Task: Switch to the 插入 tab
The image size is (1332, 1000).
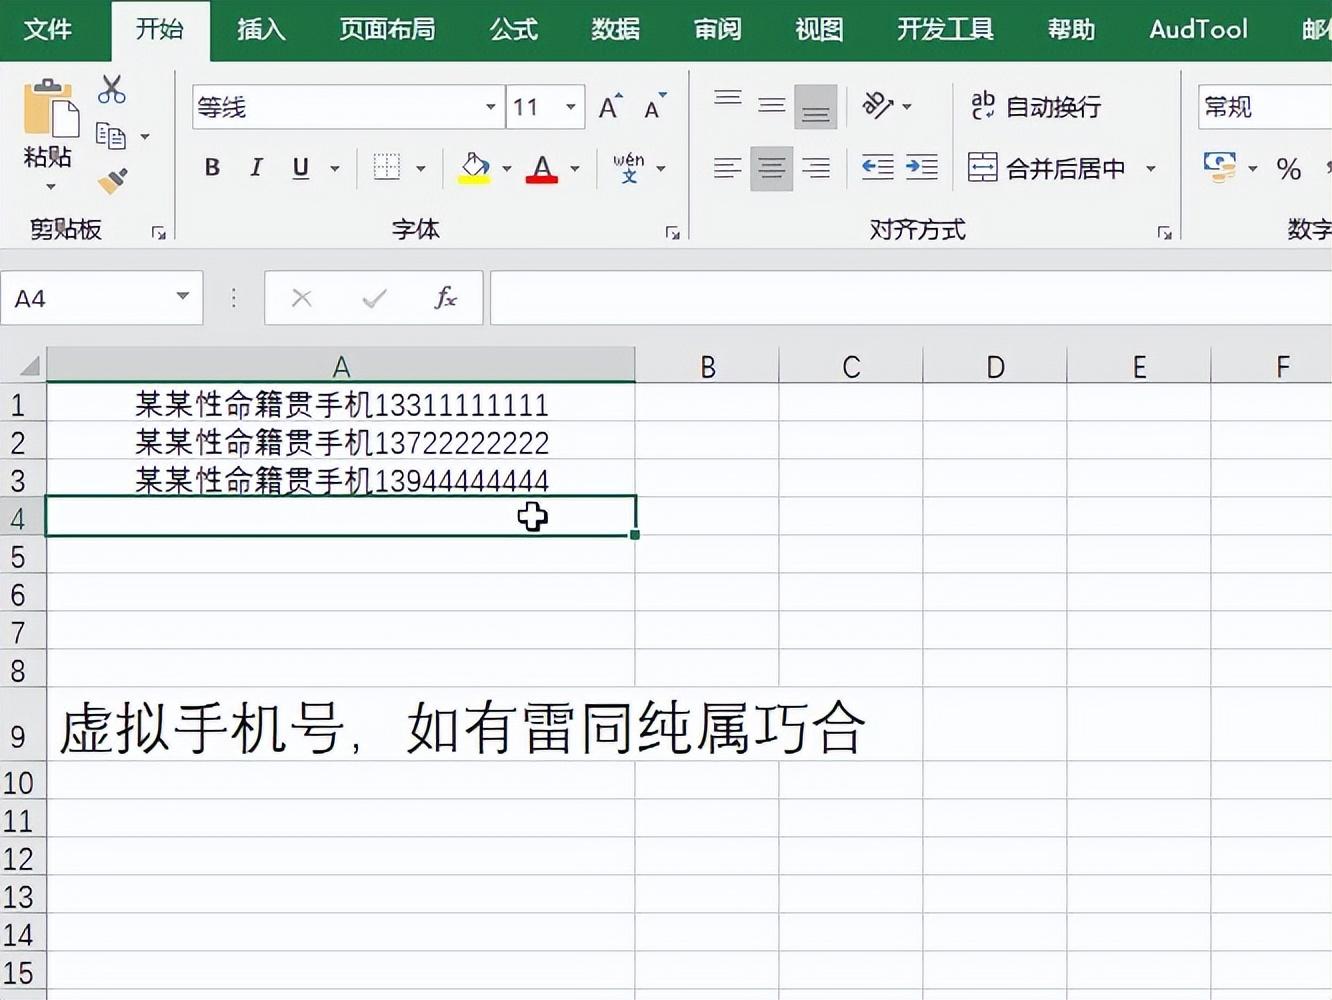Action: tap(261, 29)
